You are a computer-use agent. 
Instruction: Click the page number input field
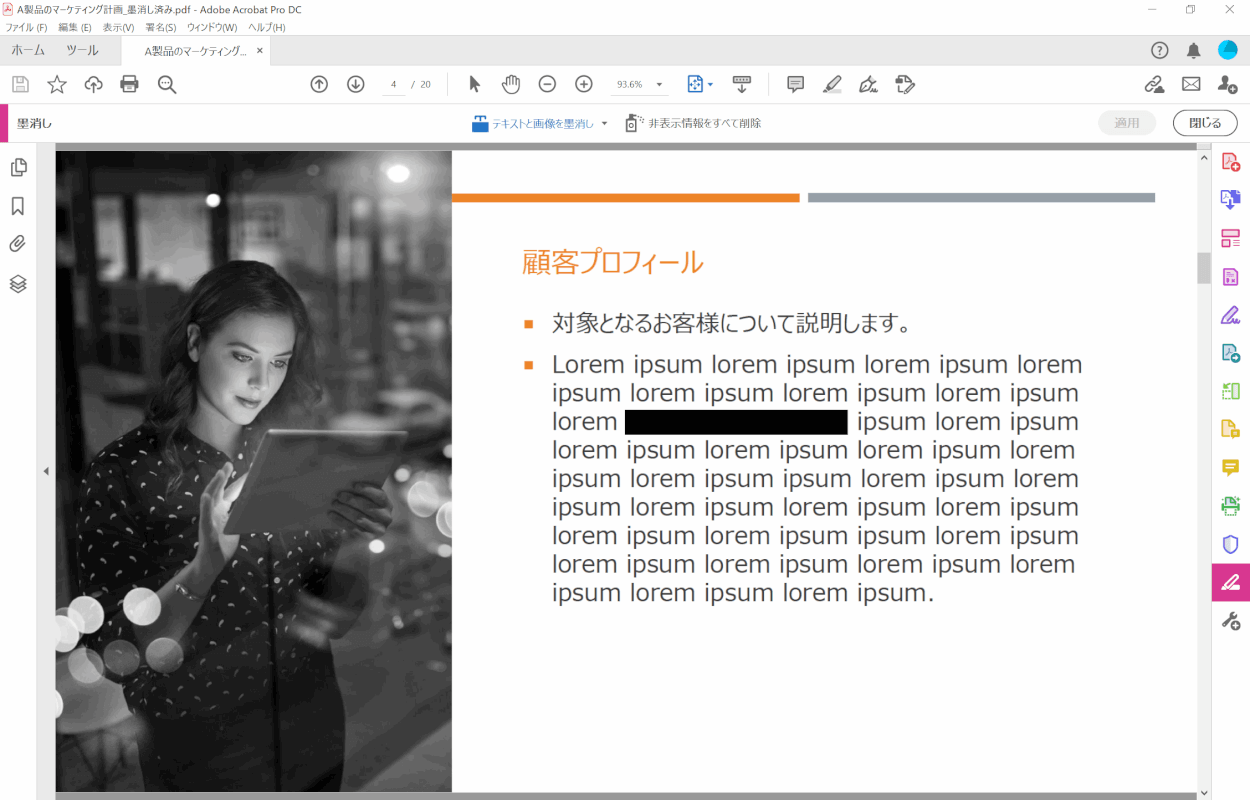click(394, 84)
